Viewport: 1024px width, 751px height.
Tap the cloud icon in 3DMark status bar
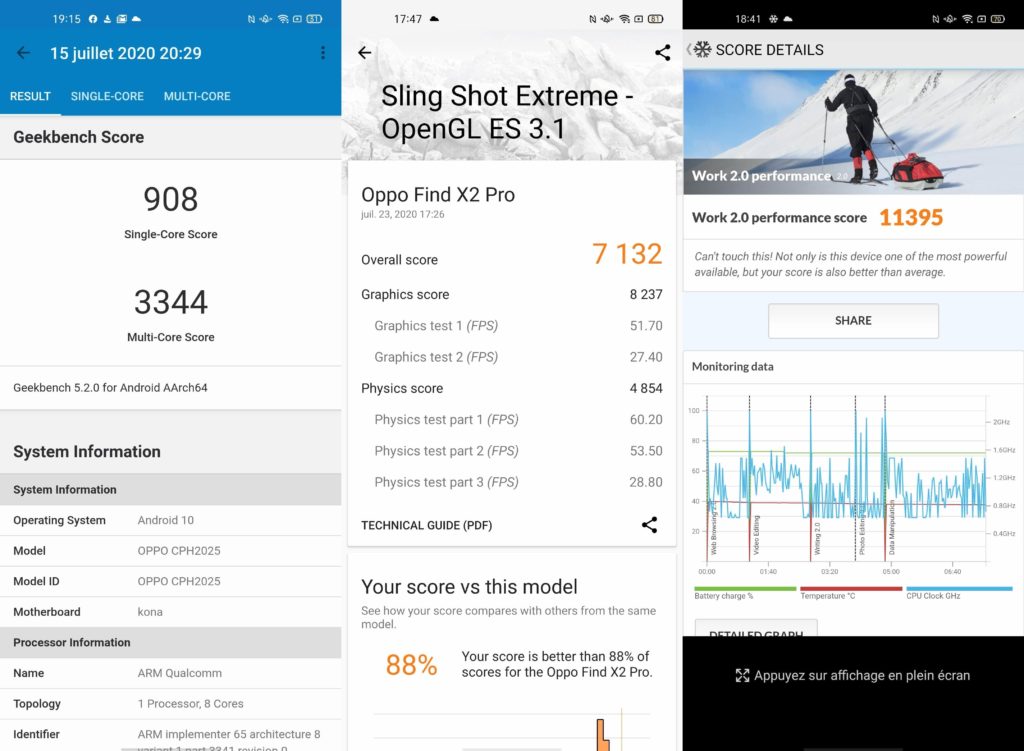tap(434, 19)
